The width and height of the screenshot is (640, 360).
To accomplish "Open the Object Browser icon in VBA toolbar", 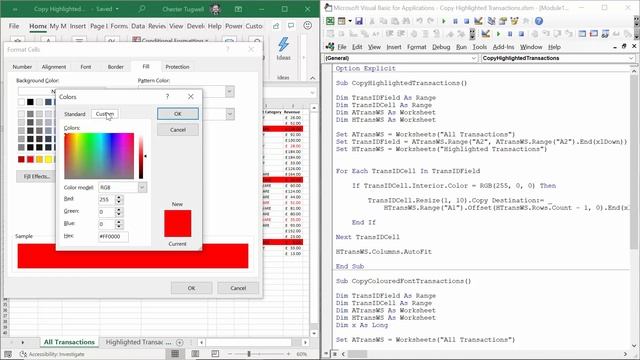I will click(514, 21).
